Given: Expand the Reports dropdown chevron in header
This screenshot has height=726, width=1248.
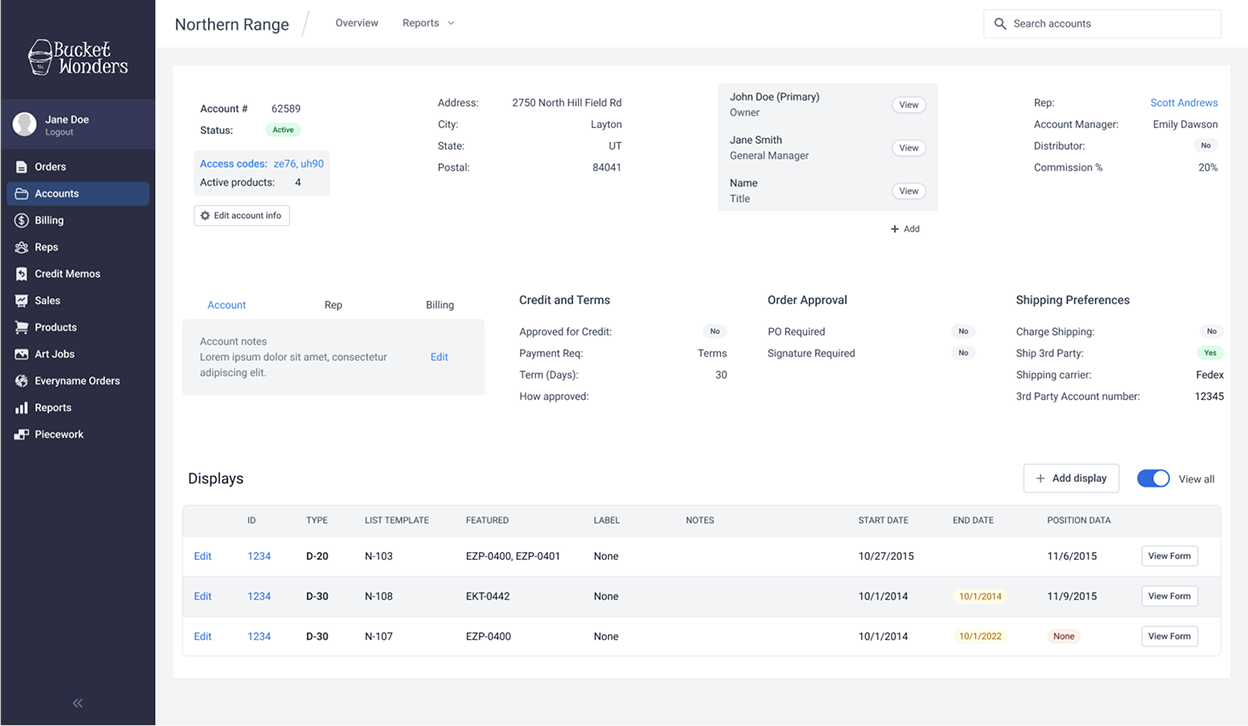Looking at the screenshot, I should 451,23.
